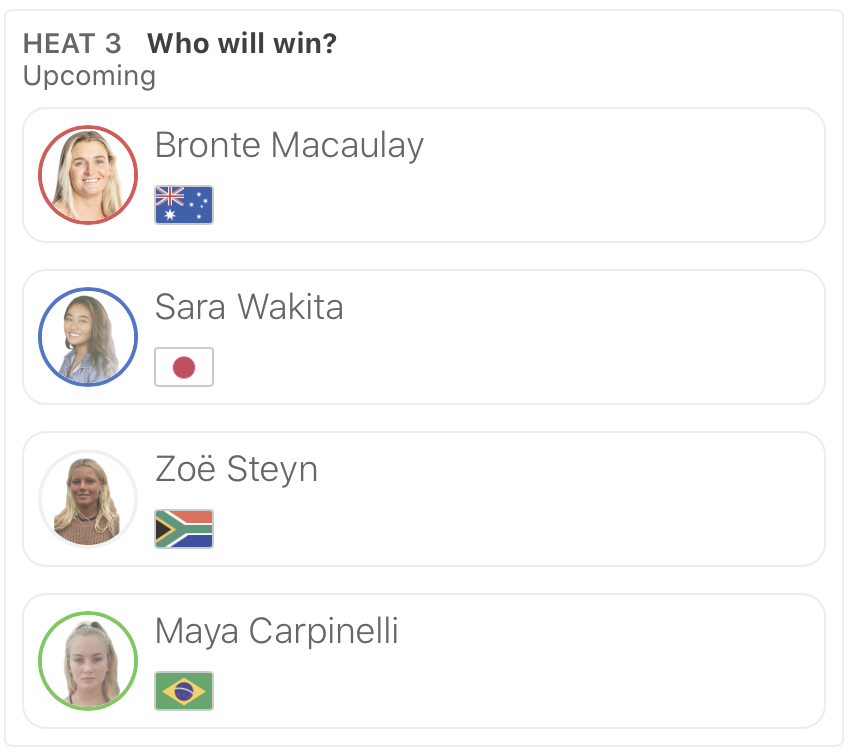
Task: Click Sara Wakita's profile photo
Action: click(88, 337)
